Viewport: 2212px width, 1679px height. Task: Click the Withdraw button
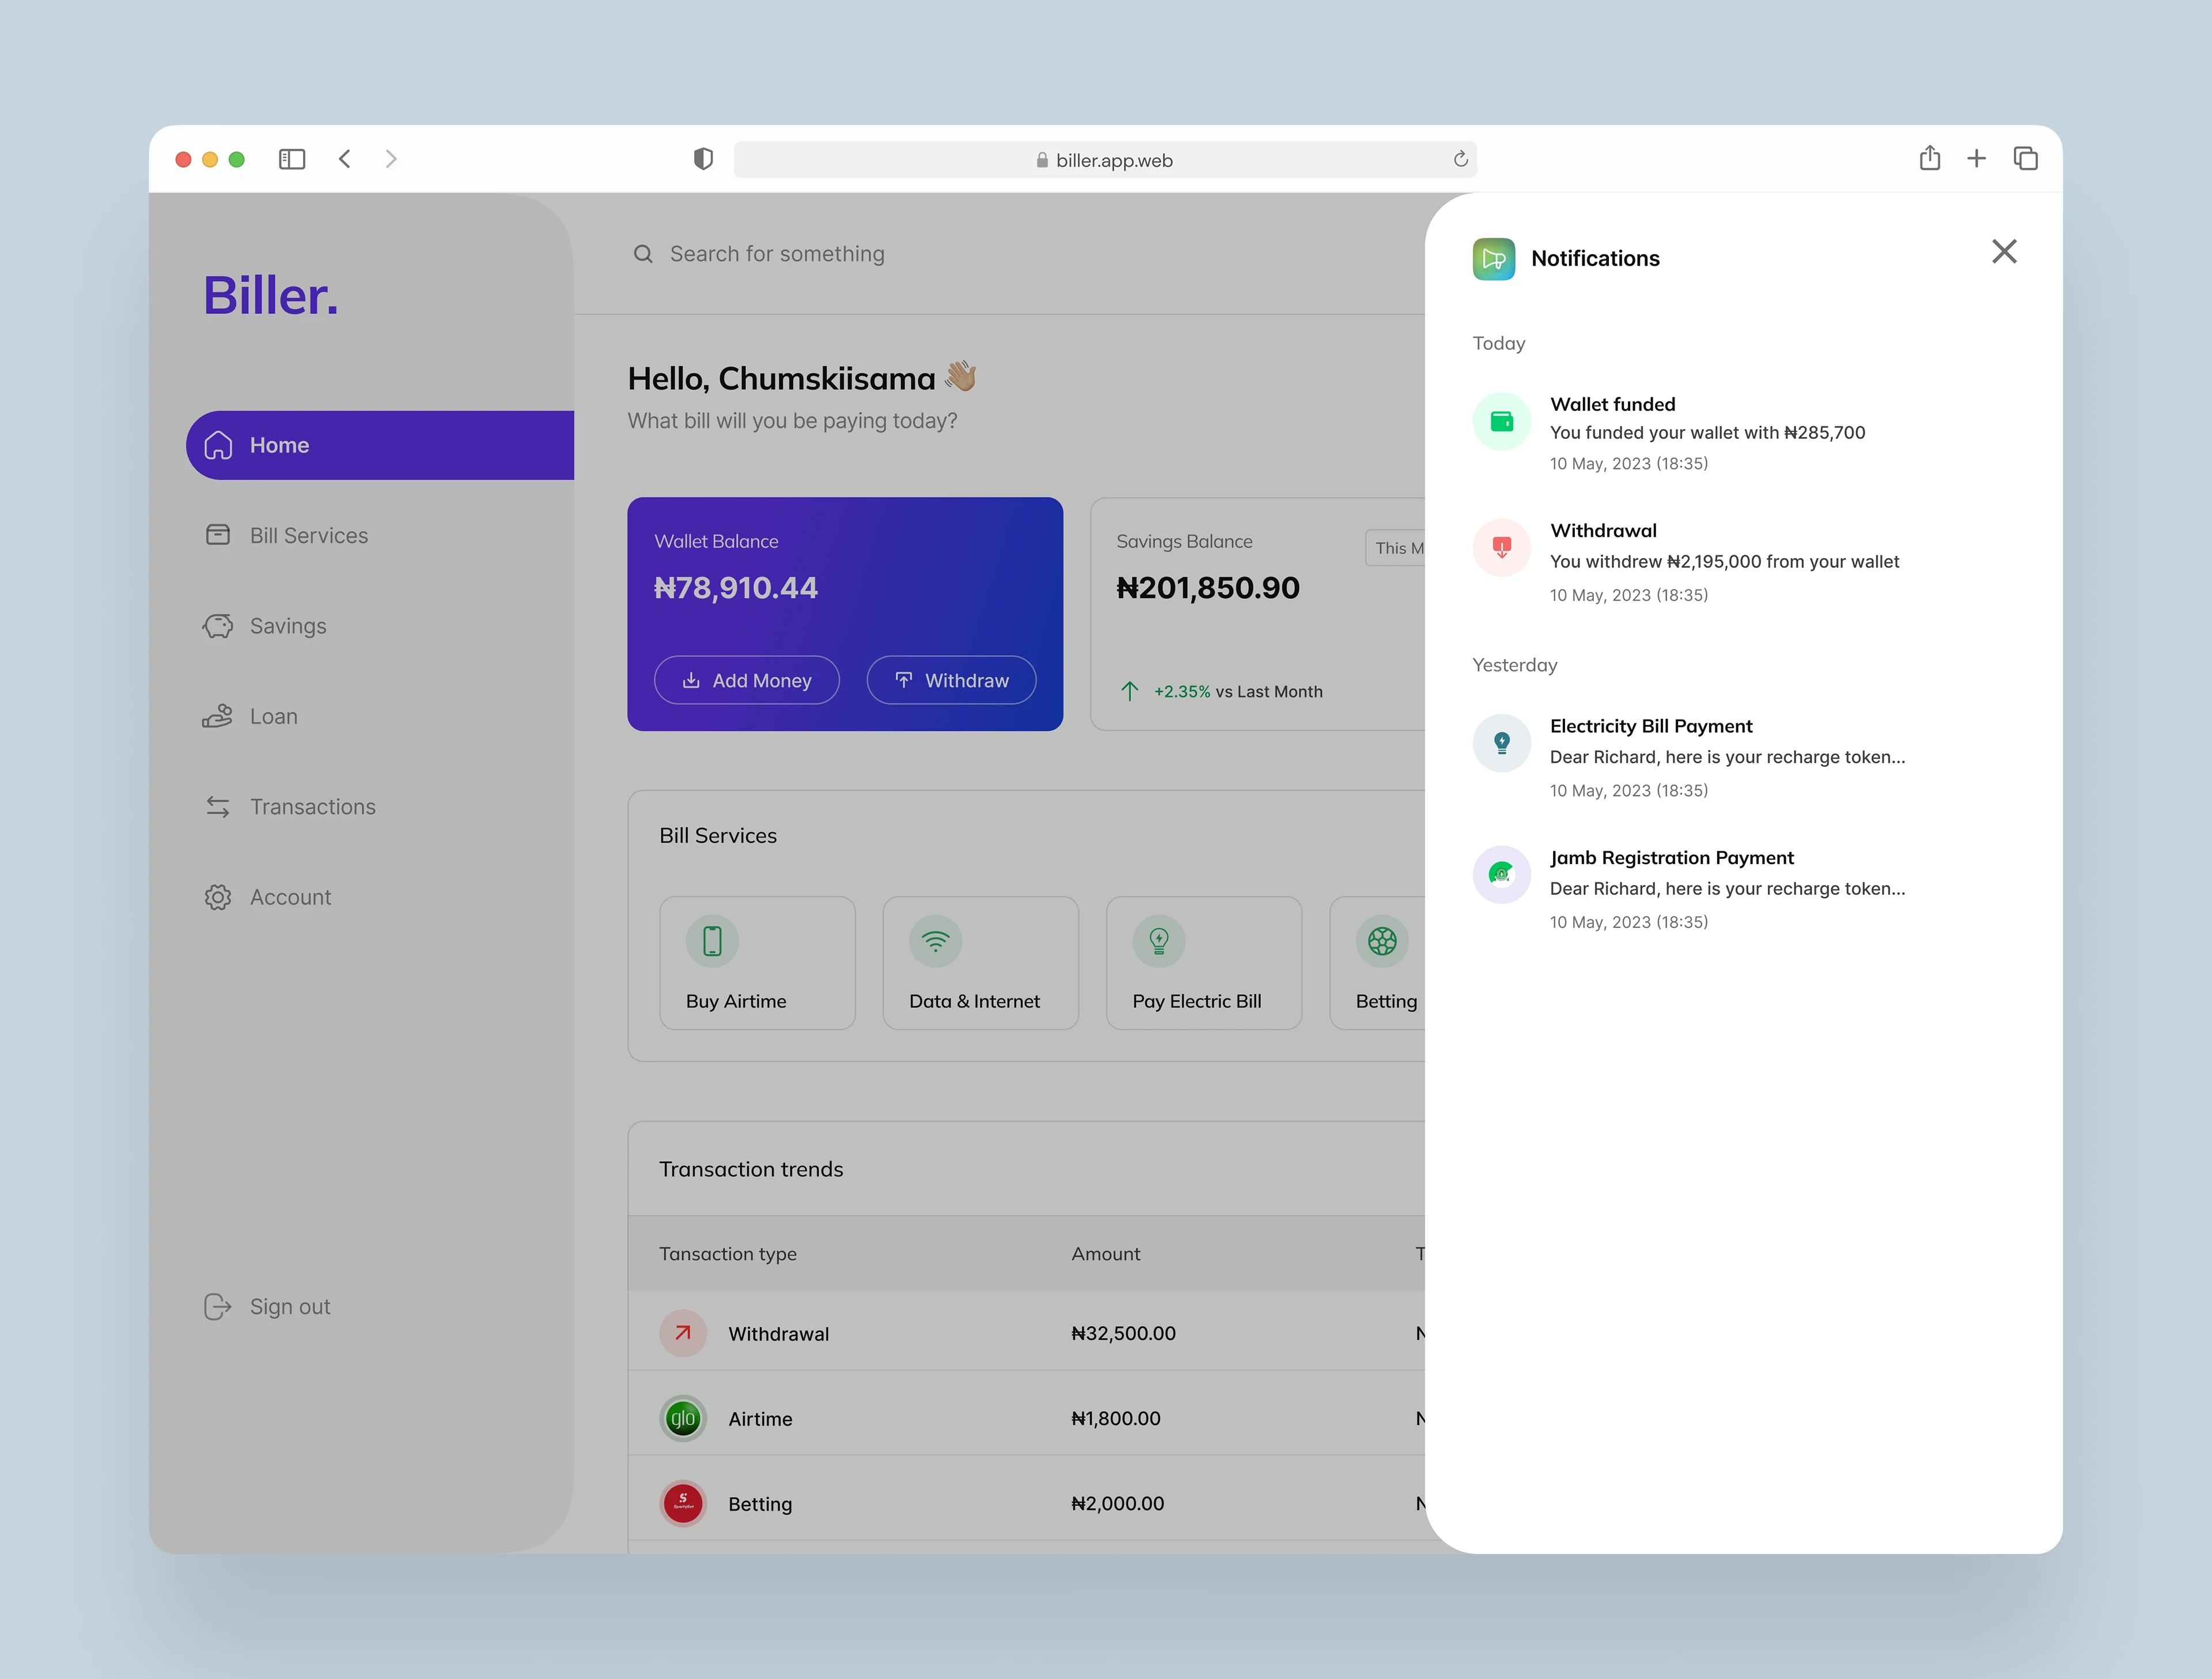click(x=951, y=680)
